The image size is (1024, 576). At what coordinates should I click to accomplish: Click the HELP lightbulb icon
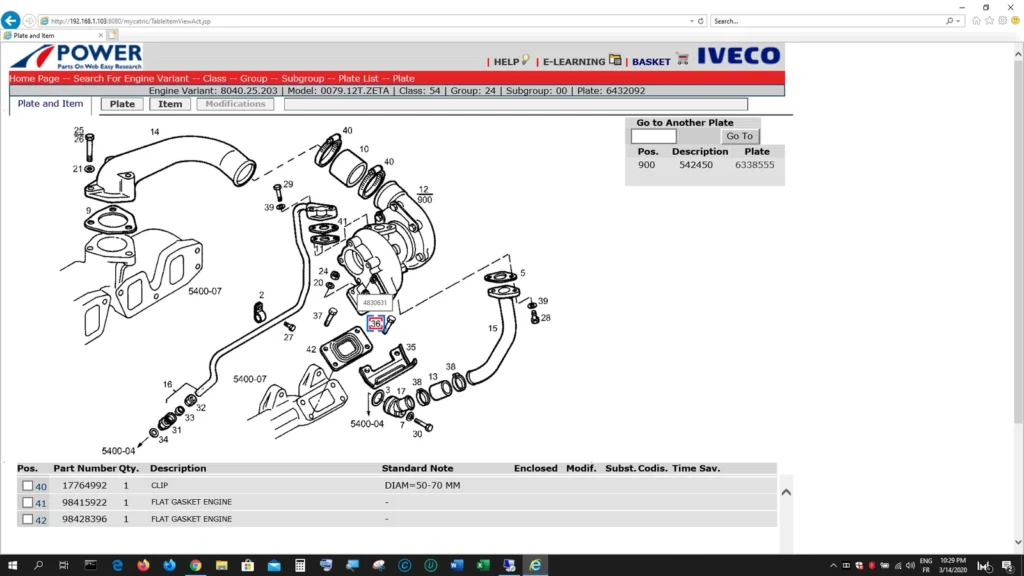(x=525, y=60)
